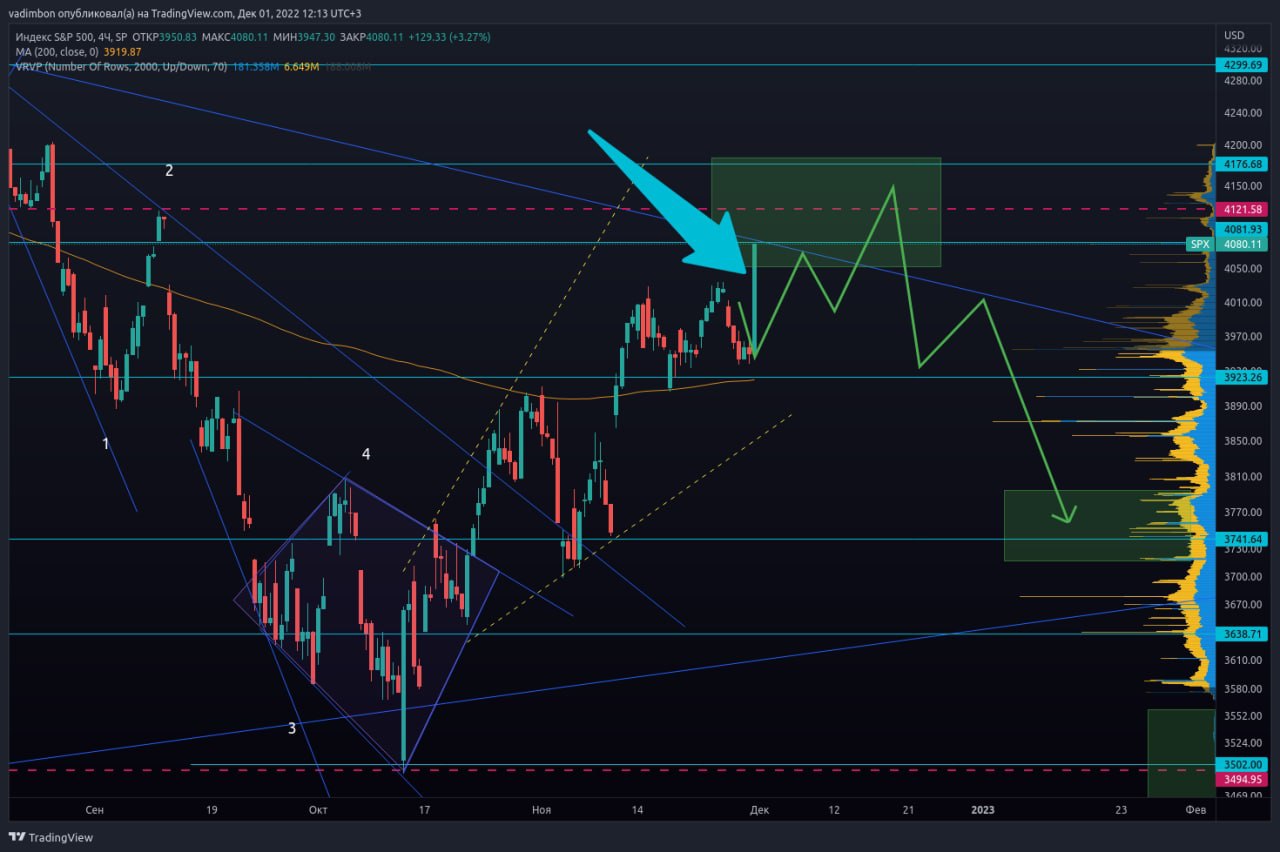Viewport: 1280px width, 852px height.
Task: Click the SPX symbol tag
Action: pyautogui.click(x=1200, y=244)
